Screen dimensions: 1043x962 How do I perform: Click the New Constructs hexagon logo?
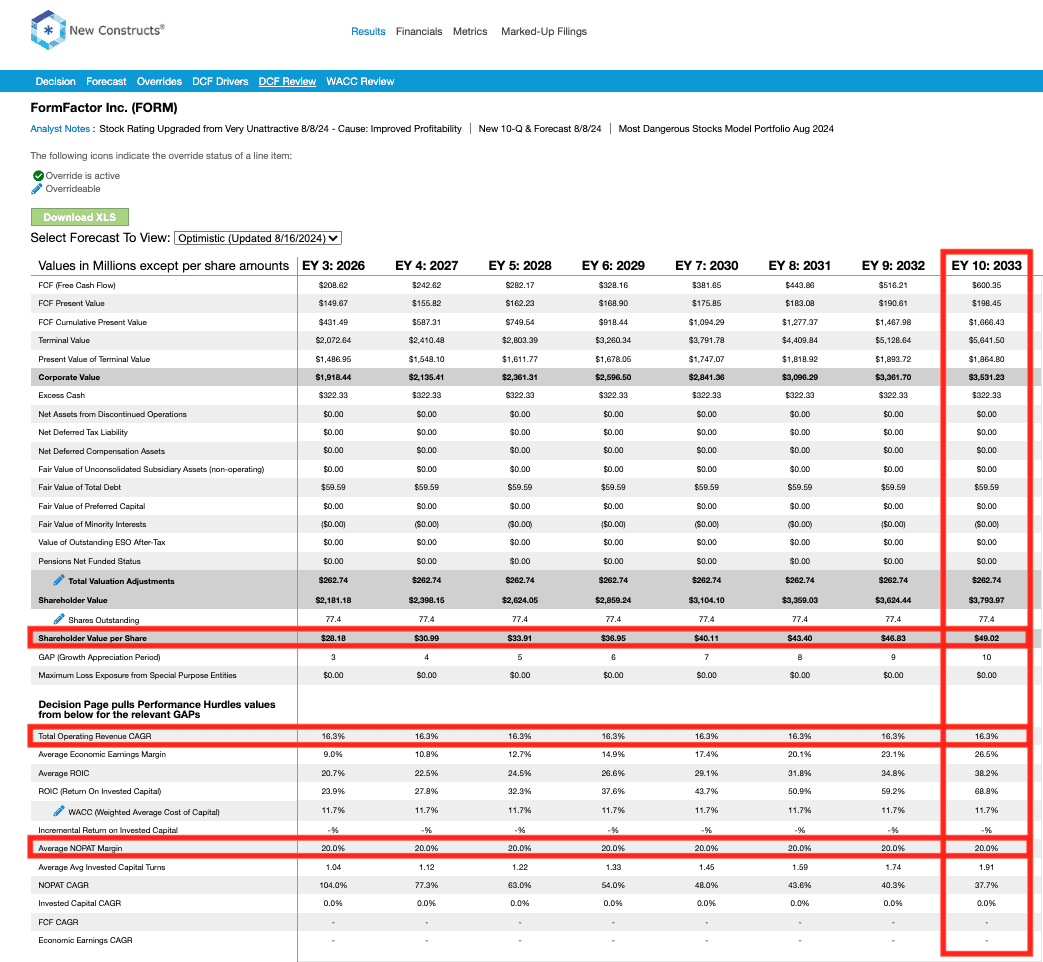(x=48, y=30)
